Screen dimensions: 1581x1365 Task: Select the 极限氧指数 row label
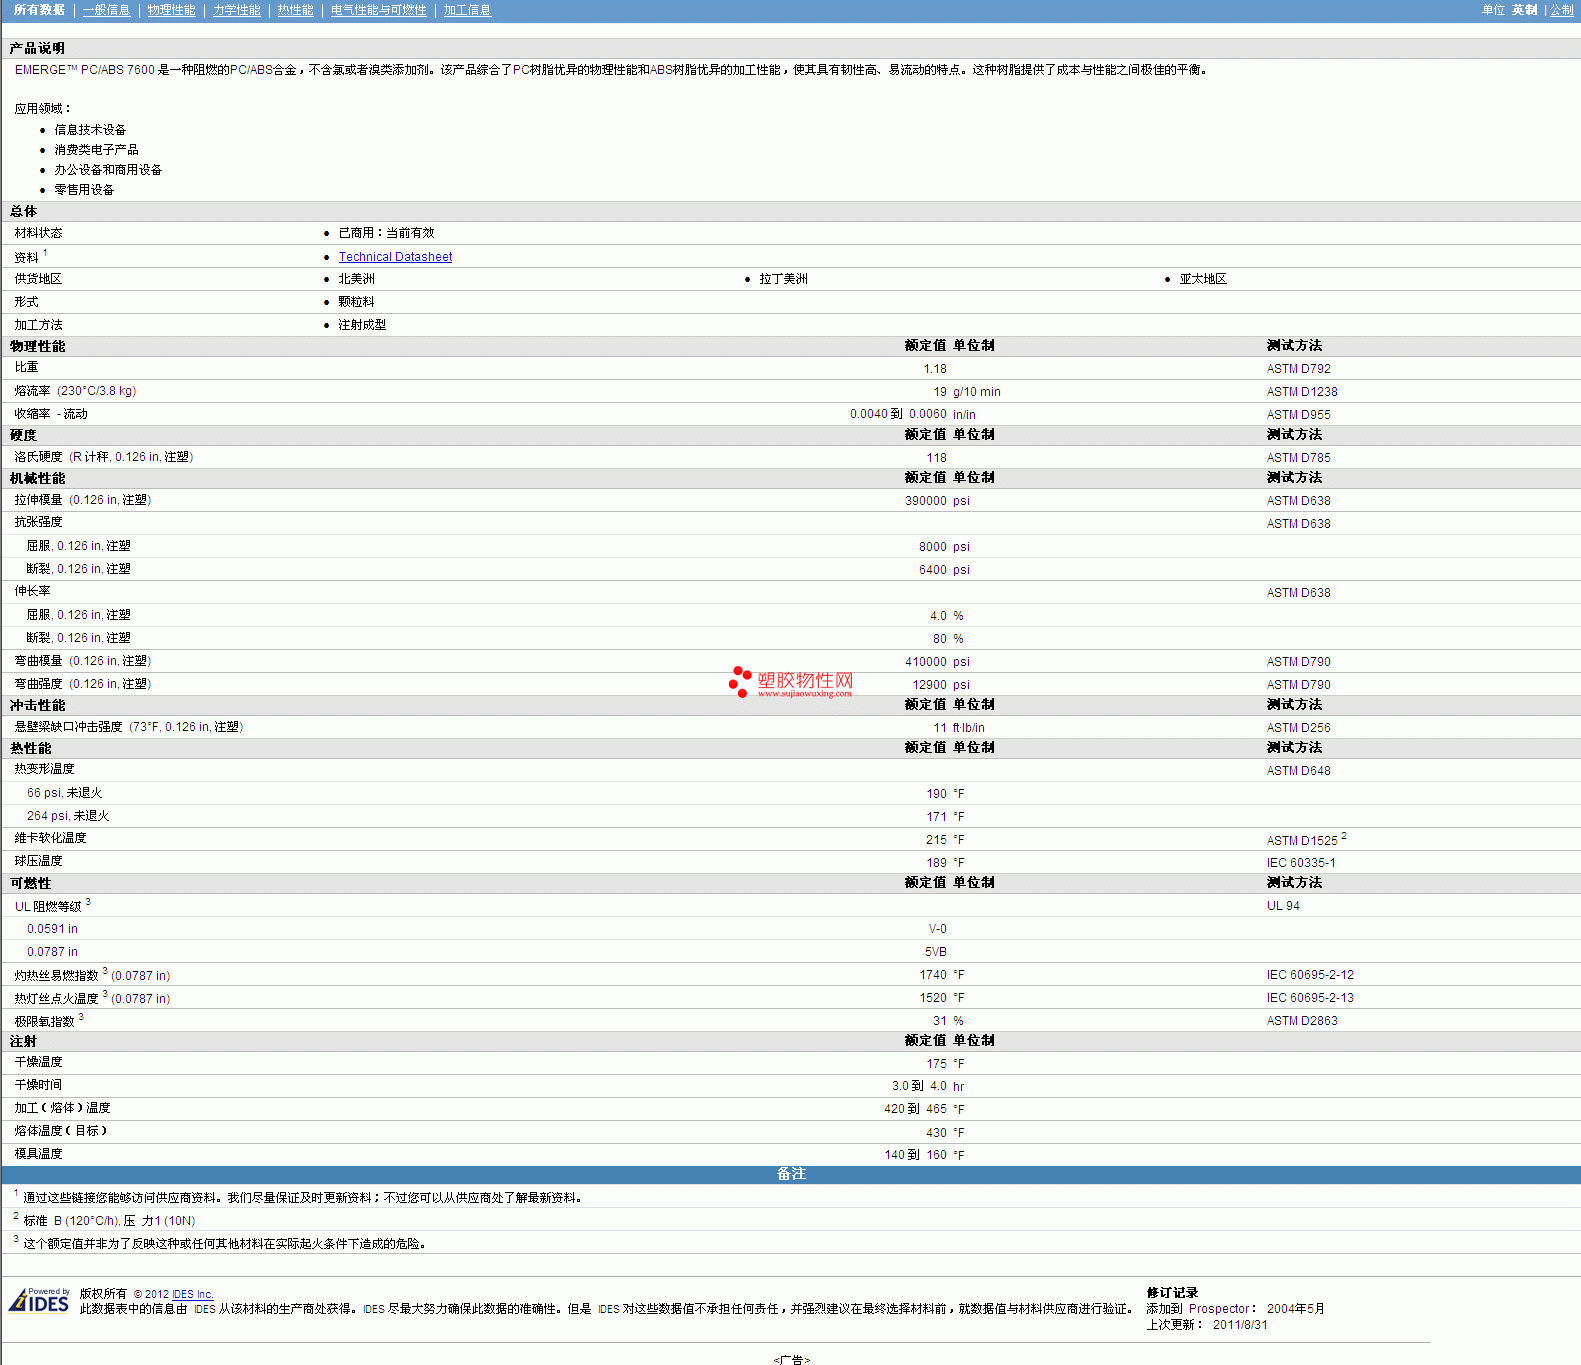click(44, 1021)
